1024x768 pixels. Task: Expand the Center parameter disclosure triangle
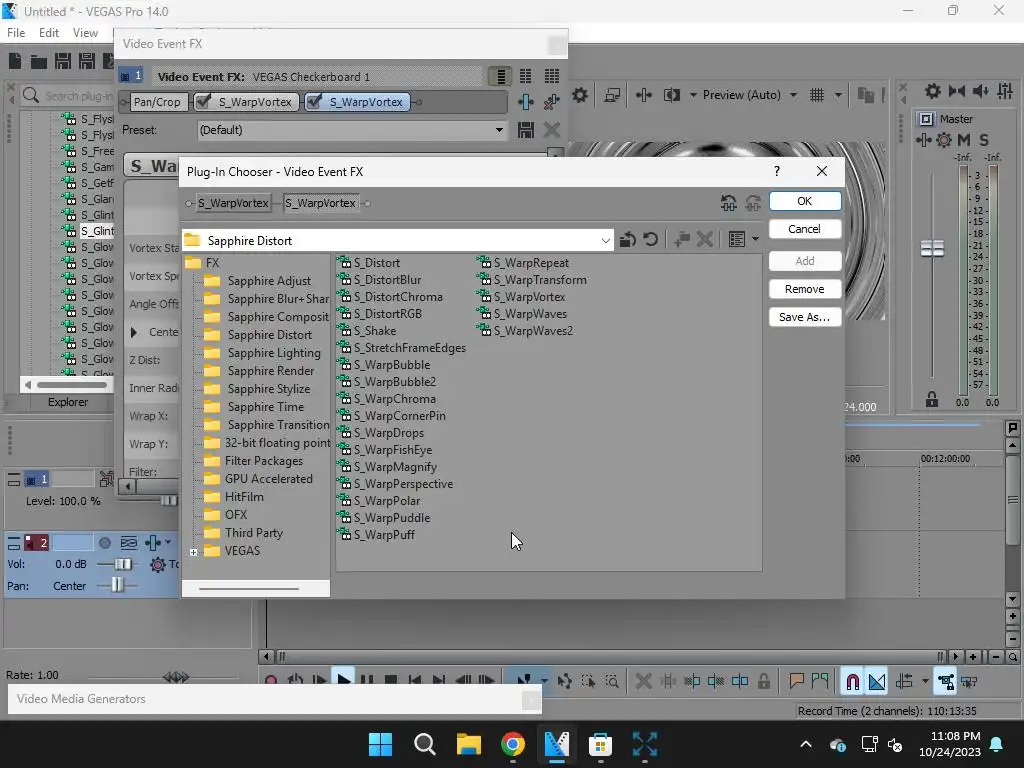(x=134, y=332)
